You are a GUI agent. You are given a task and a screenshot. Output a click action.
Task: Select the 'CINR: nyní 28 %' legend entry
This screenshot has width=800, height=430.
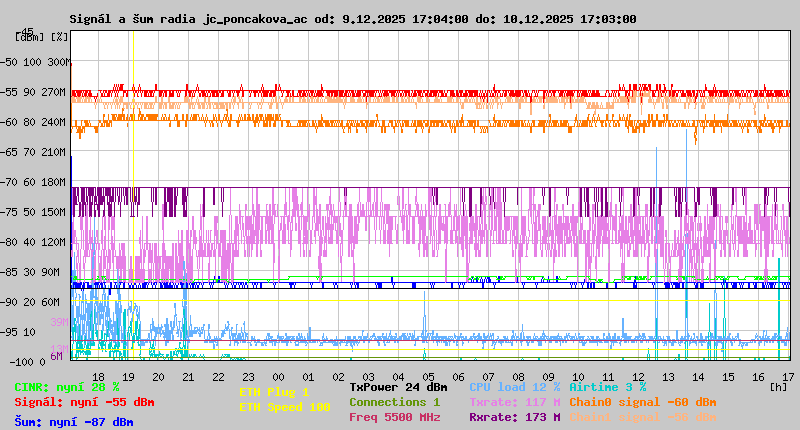(67, 387)
